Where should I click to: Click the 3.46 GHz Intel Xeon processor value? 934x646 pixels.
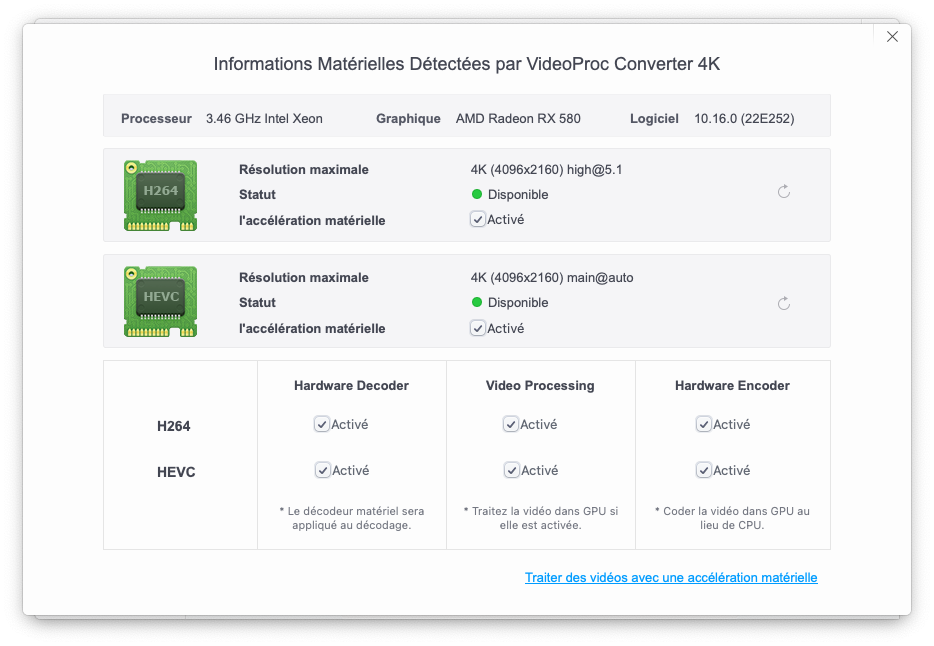(264, 118)
